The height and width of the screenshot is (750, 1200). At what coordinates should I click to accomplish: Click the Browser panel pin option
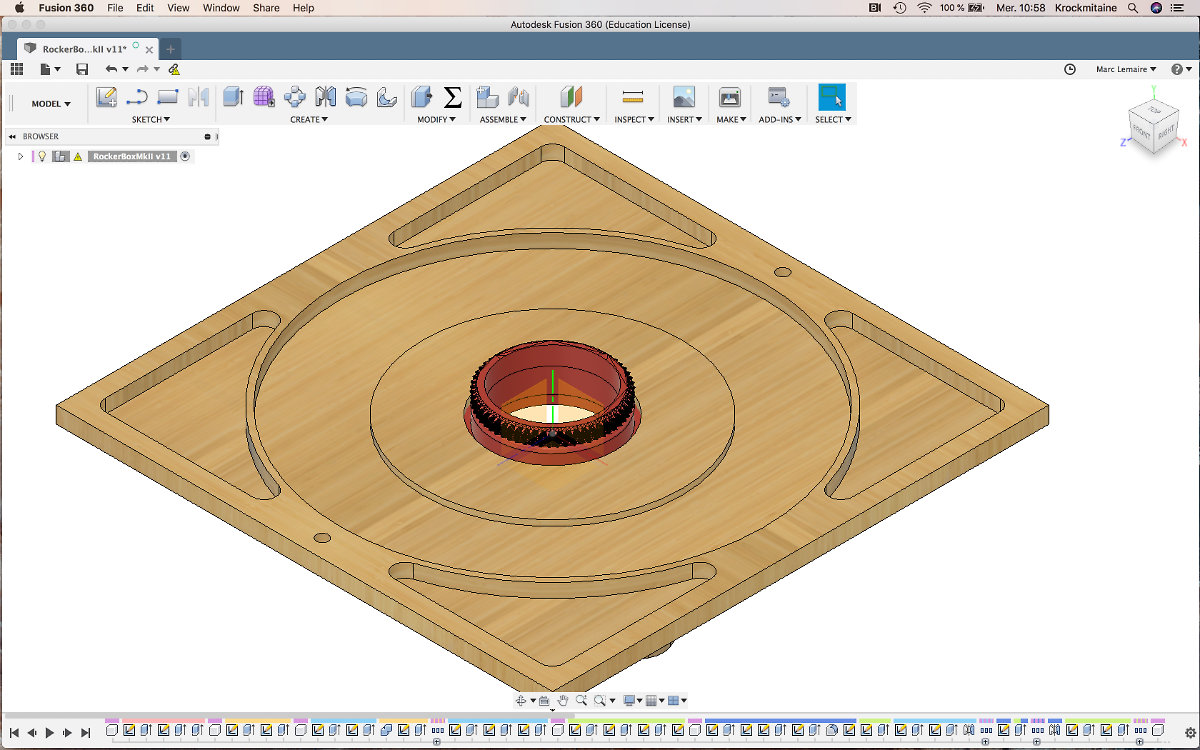pos(207,136)
